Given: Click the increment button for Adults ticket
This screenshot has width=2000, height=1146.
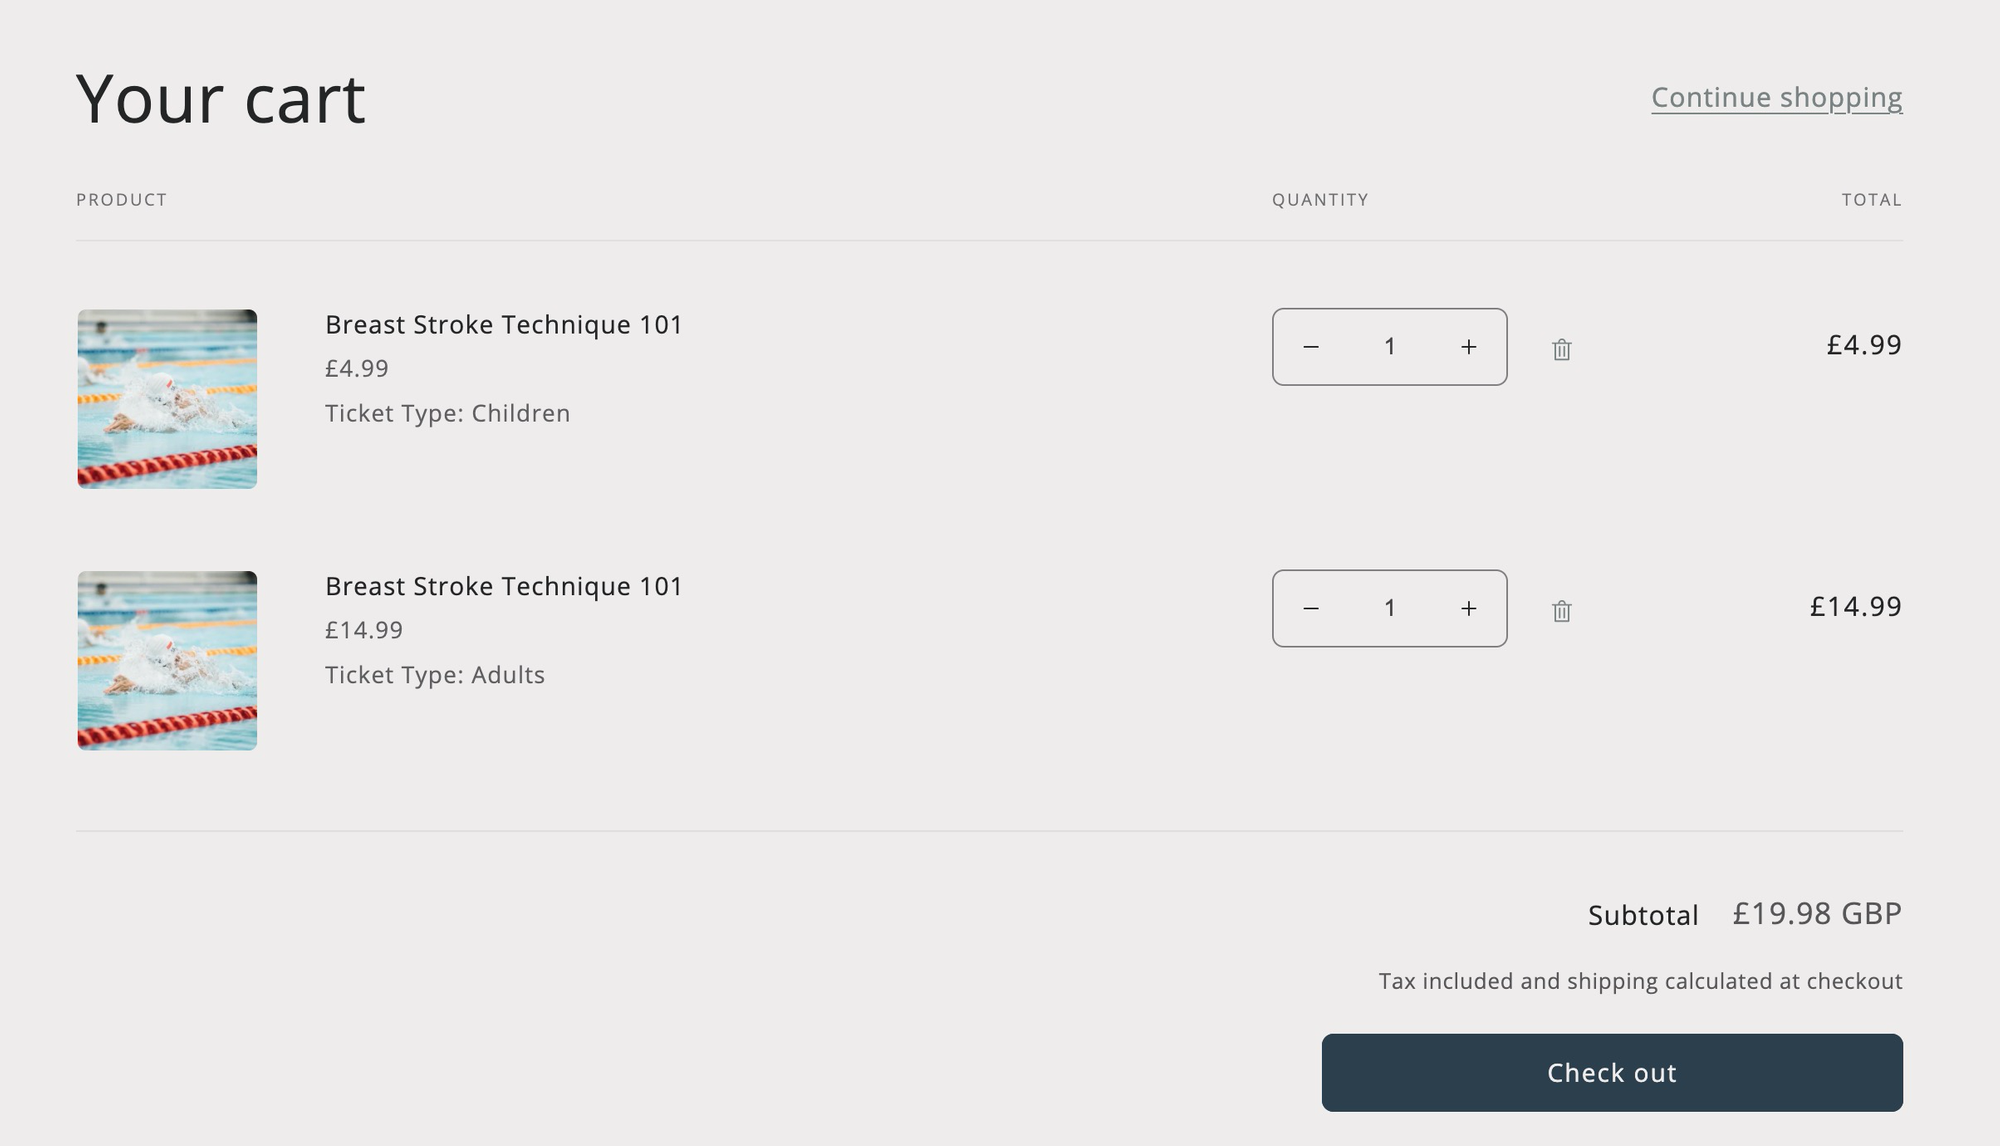Looking at the screenshot, I should click(x=1468, y=607).
